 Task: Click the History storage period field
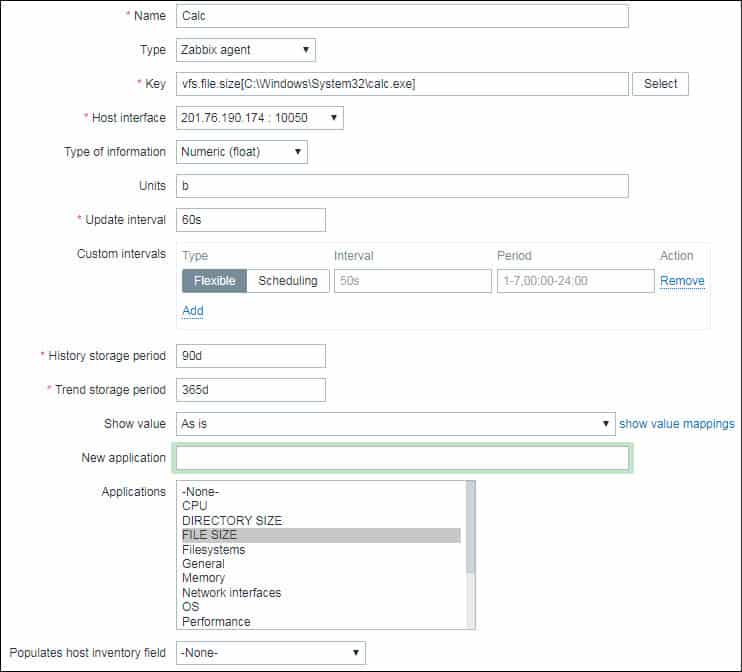click(251, 356)
